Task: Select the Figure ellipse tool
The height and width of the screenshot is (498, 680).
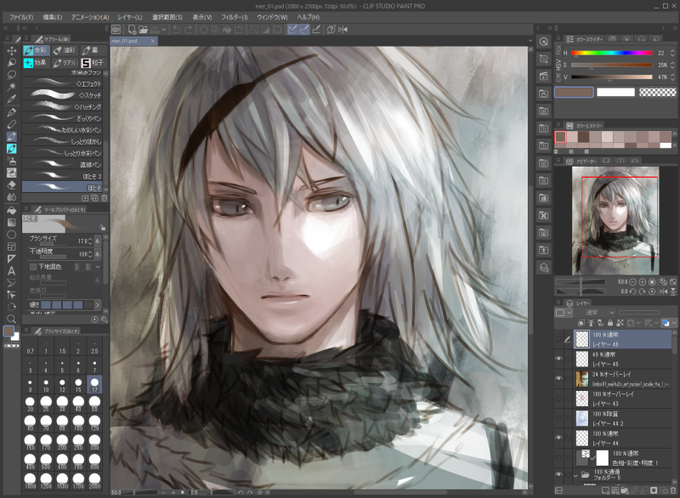Action: pyautogui.click(x=12, y=235)
